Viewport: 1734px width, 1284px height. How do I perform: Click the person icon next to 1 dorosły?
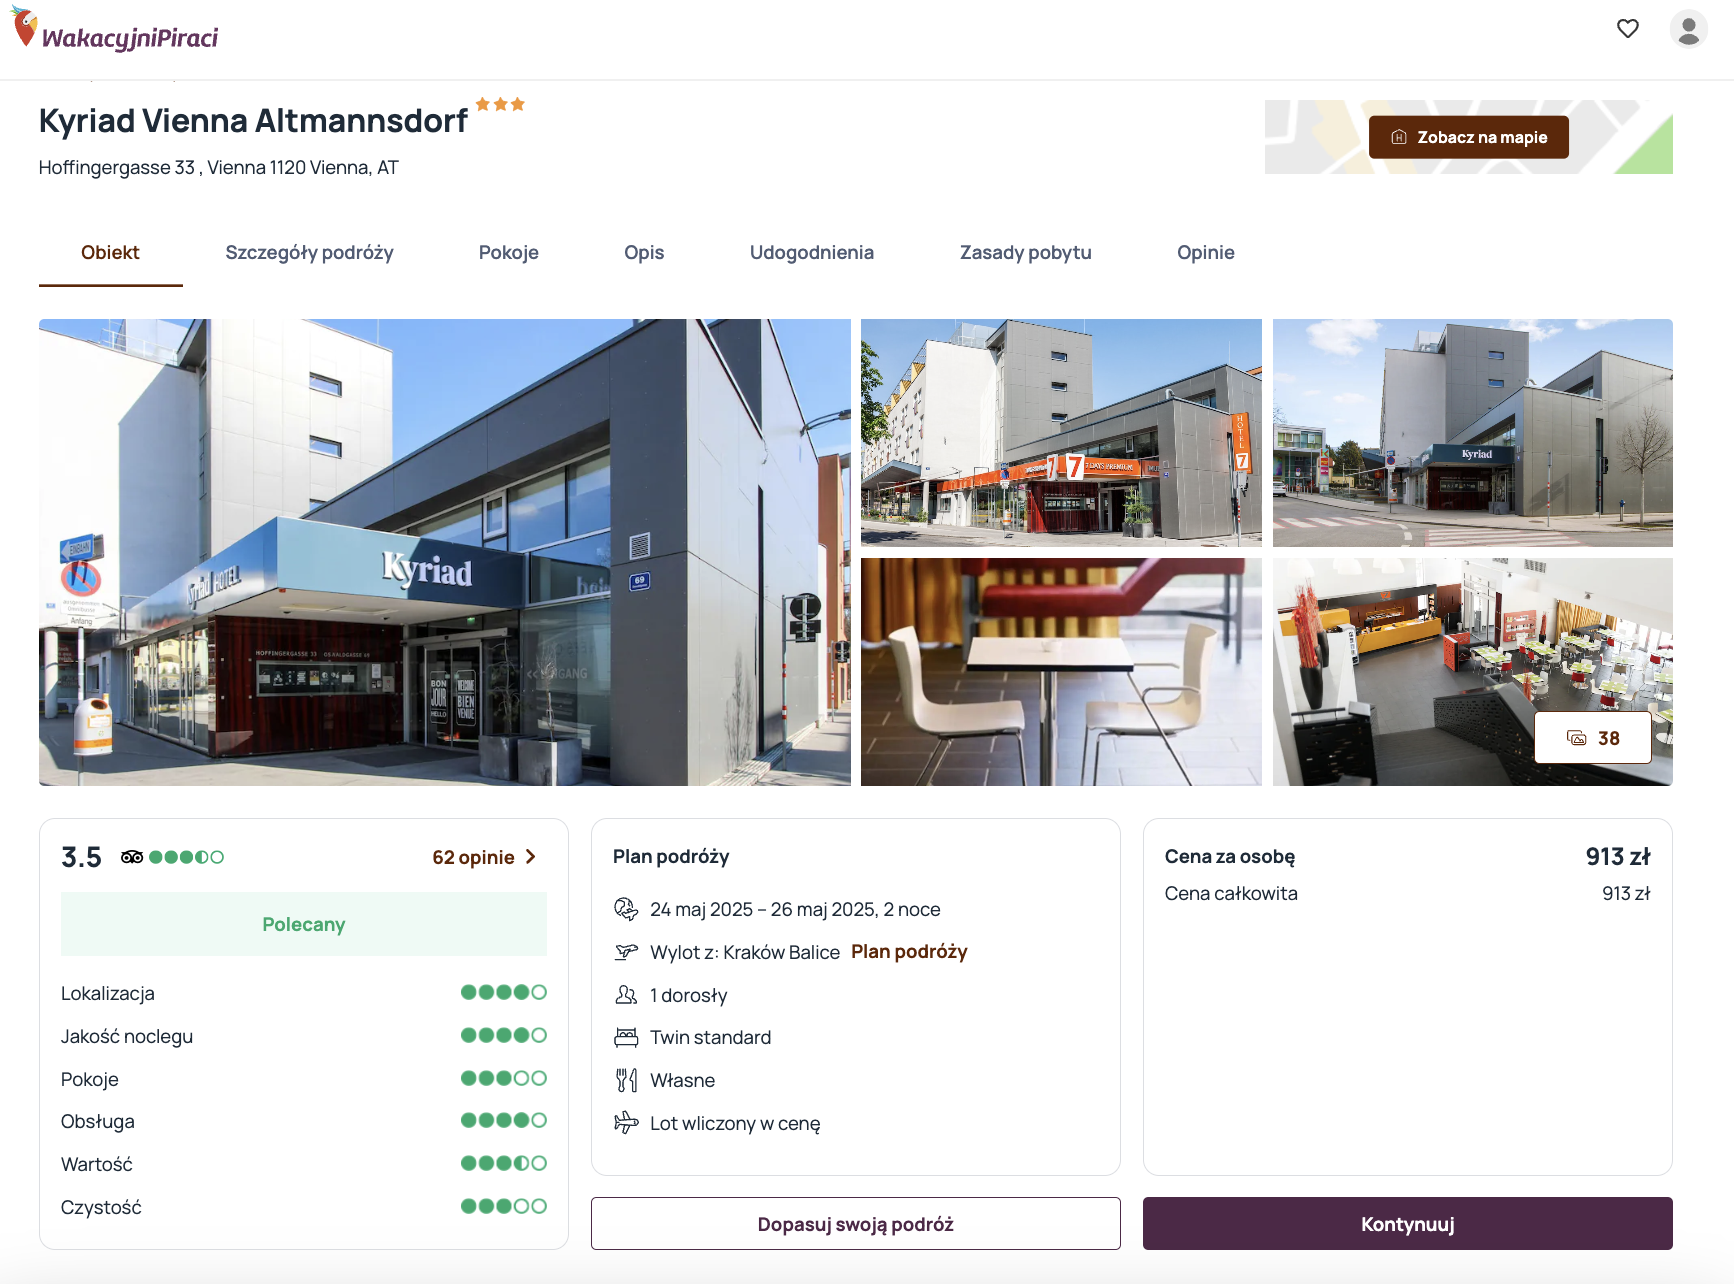[x=626, y=995]
